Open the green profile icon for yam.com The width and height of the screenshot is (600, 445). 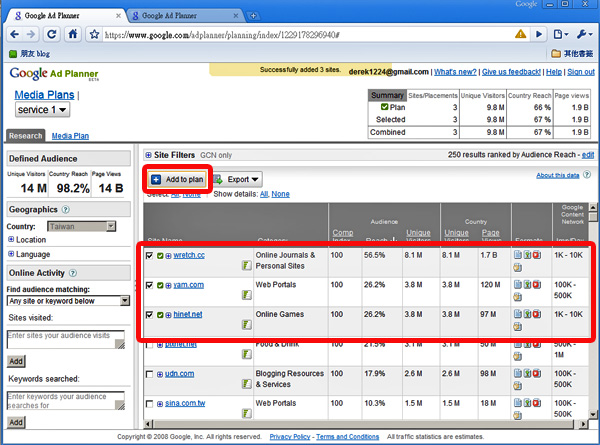tap(247, 295)
